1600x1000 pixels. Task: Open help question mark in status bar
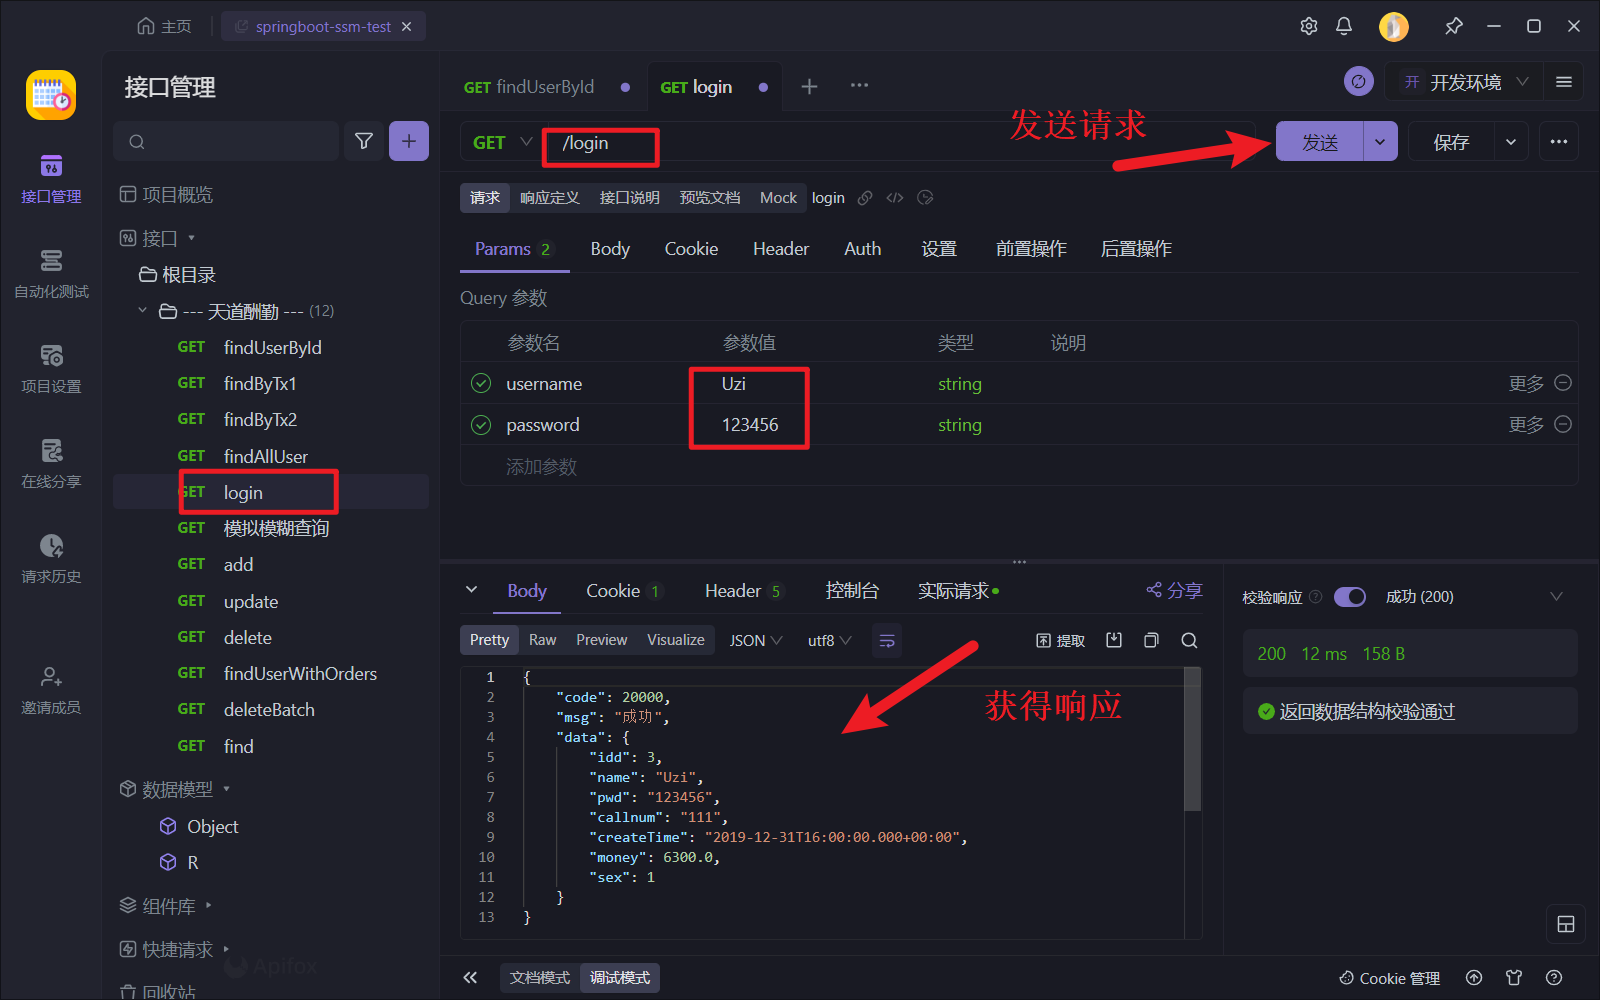[1554, 977]
